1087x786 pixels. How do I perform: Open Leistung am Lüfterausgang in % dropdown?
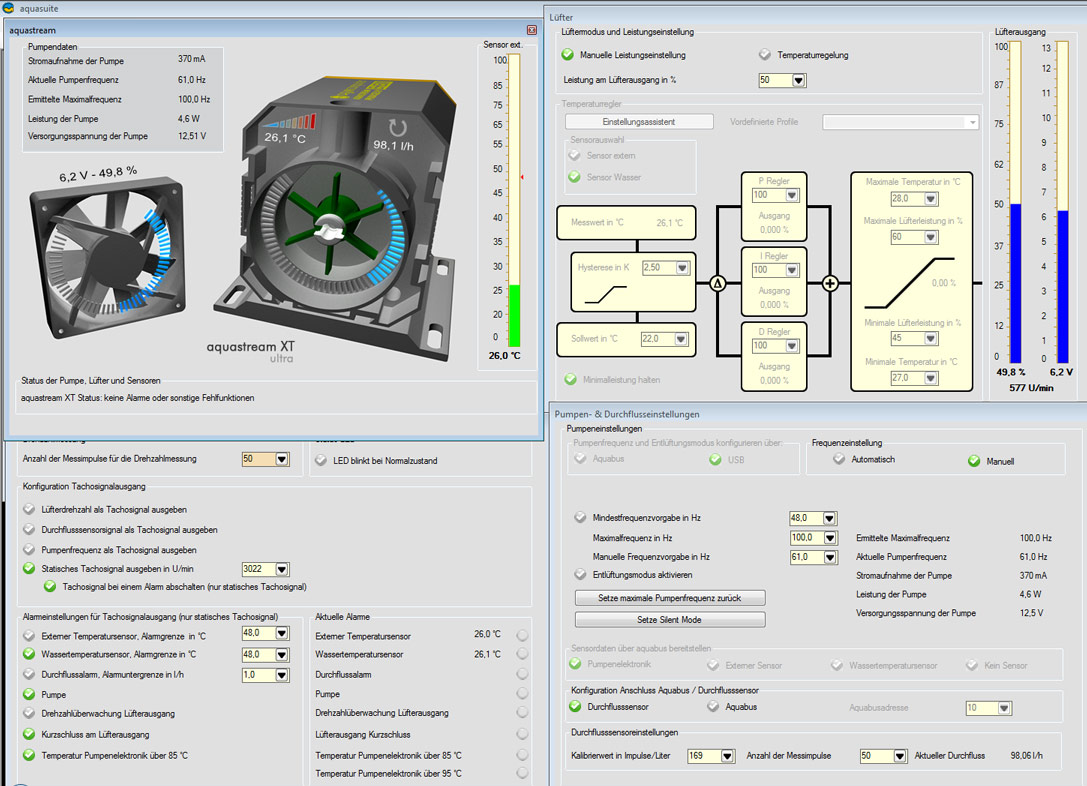[x=799, y=80]
